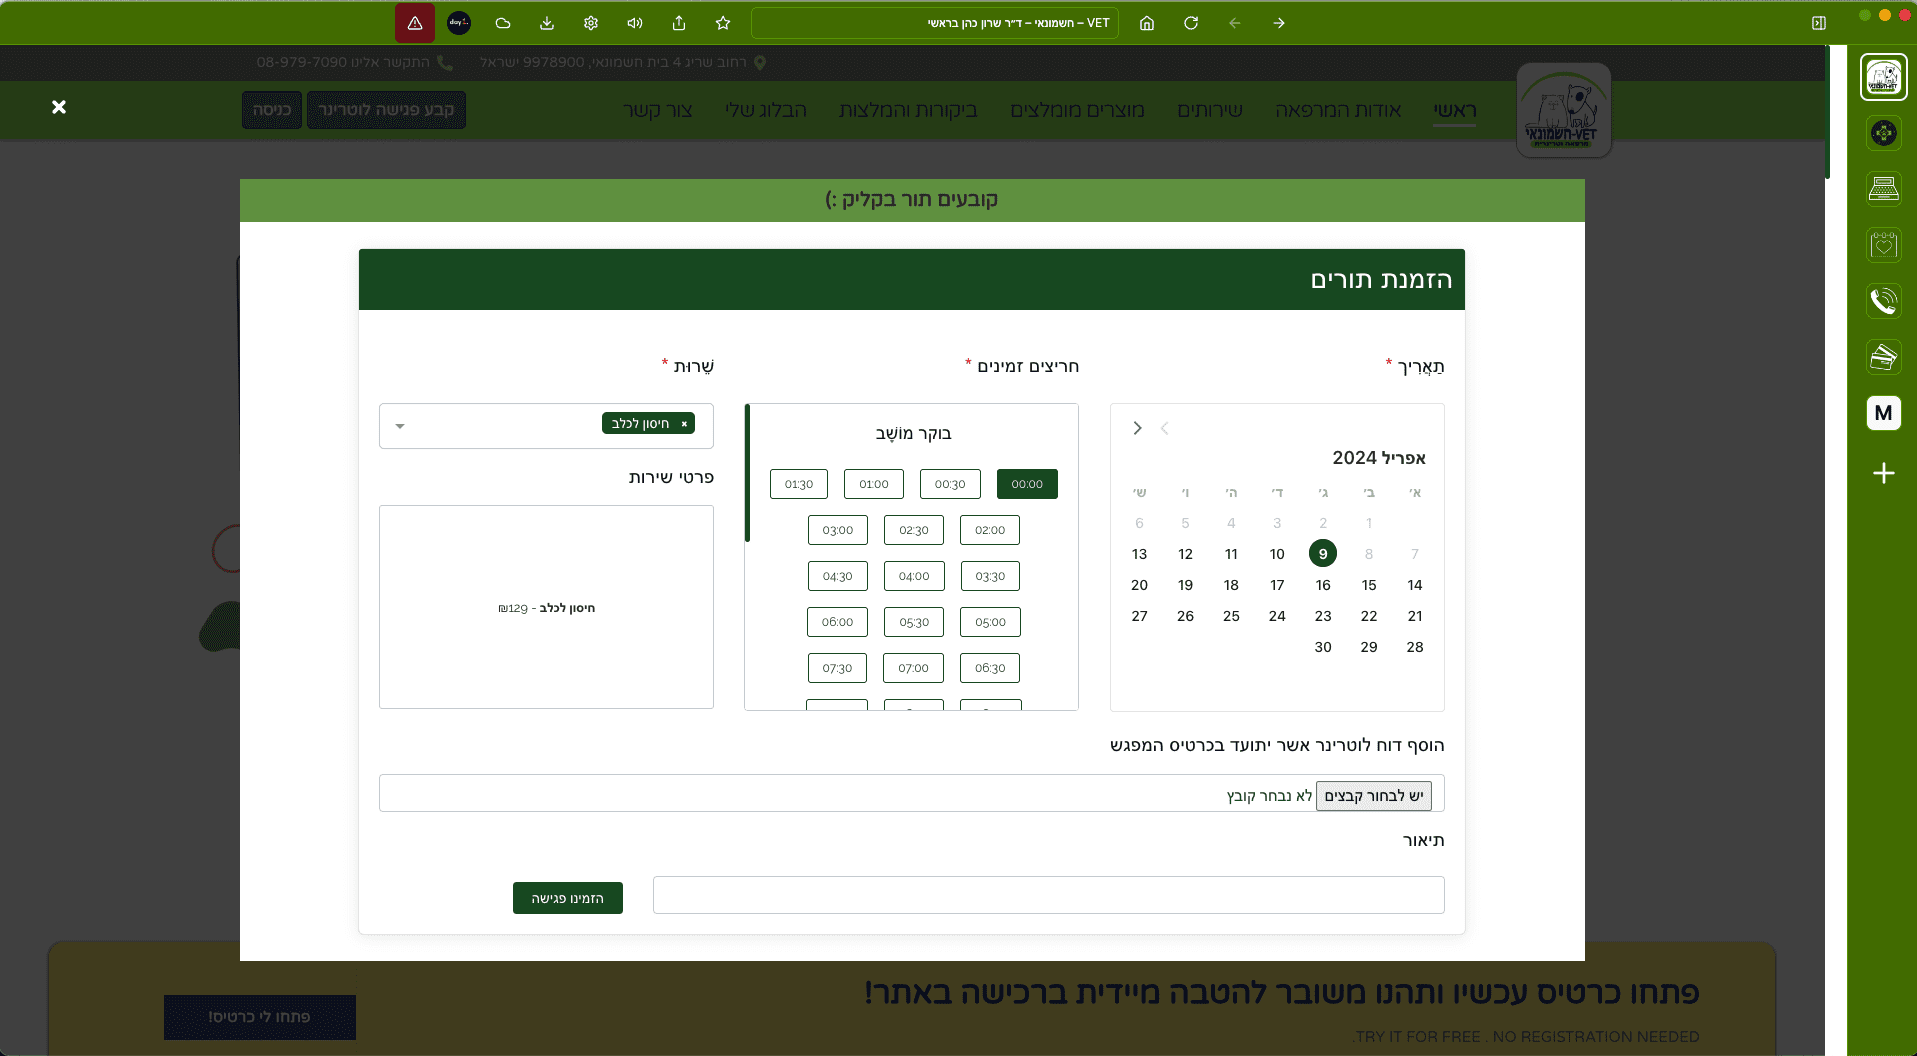Viewport: 1917px width, 1056px height.
Task: Expand the service dropdown arrow
Action: pos(400,426)
